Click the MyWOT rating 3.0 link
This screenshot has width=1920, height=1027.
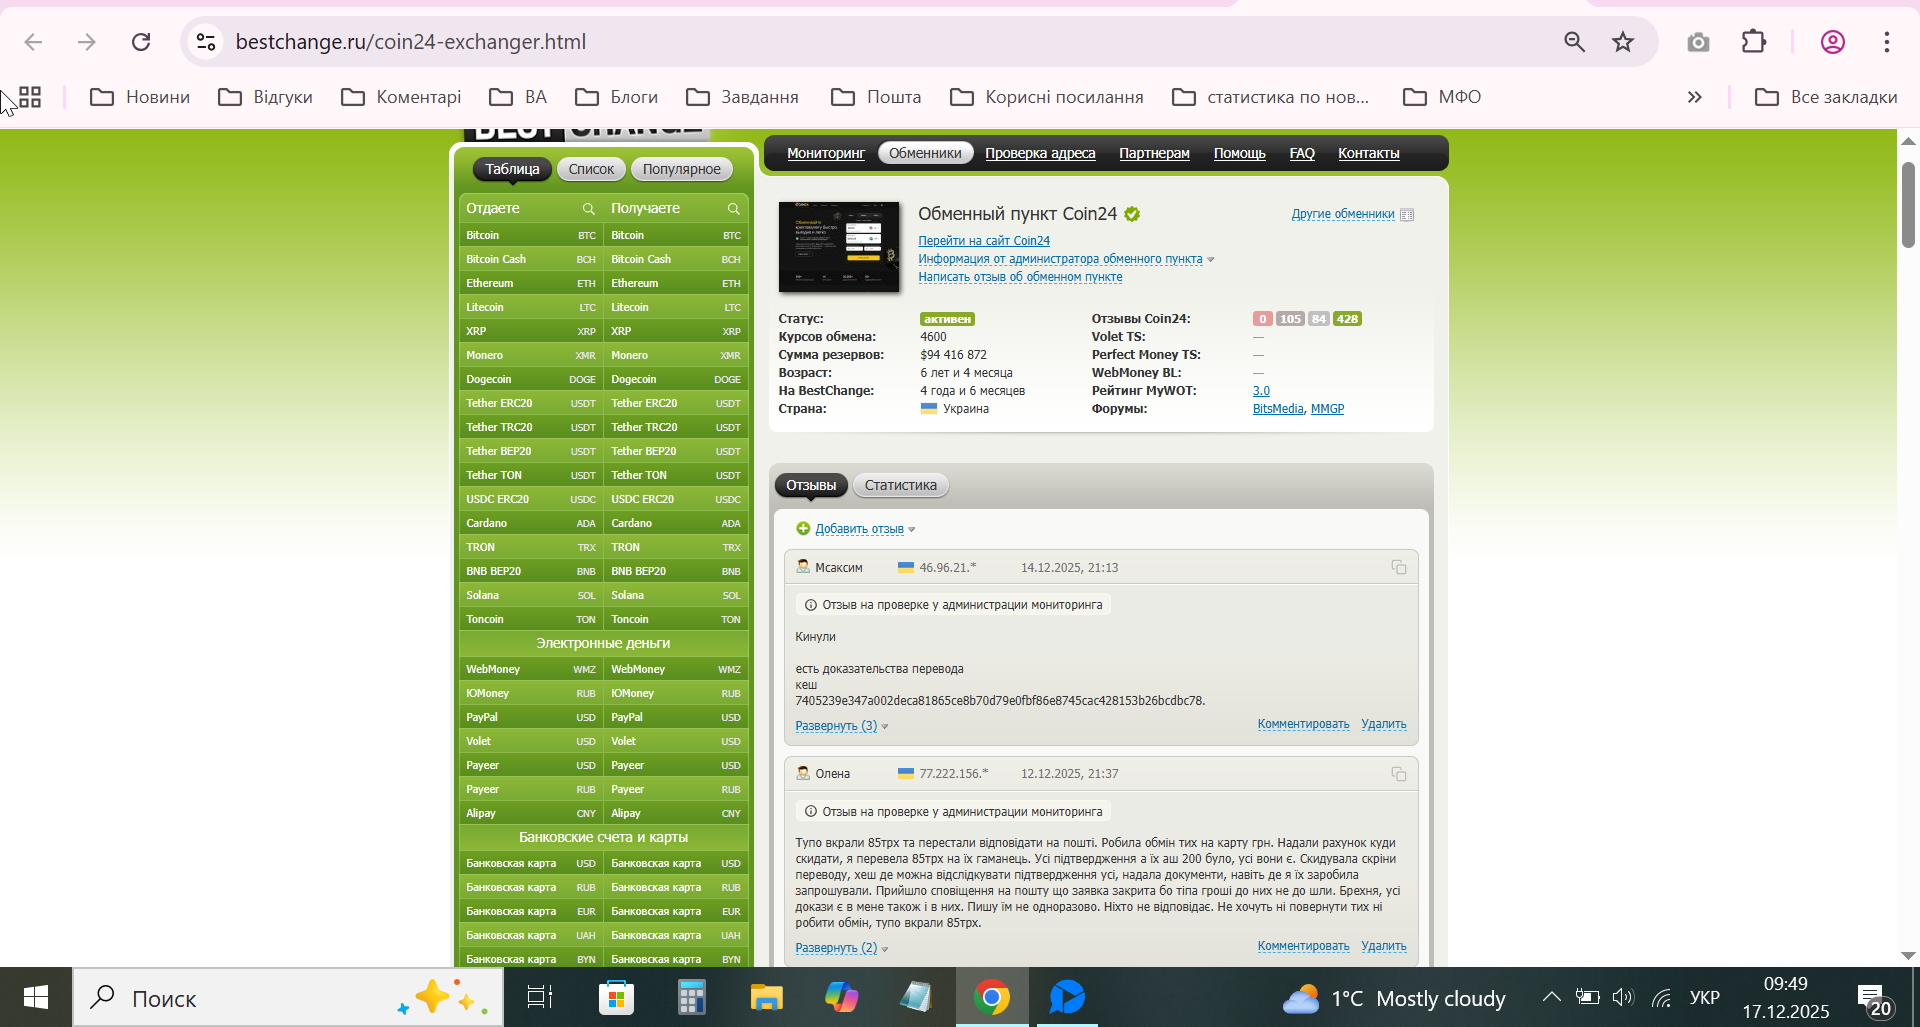tap(1261, 391)
